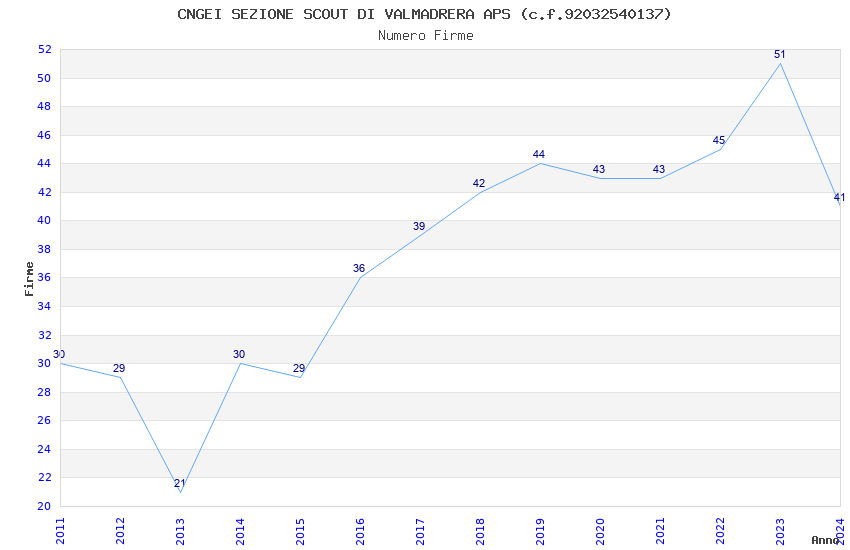Click y-axis tick value 46

tap(44, 135)
